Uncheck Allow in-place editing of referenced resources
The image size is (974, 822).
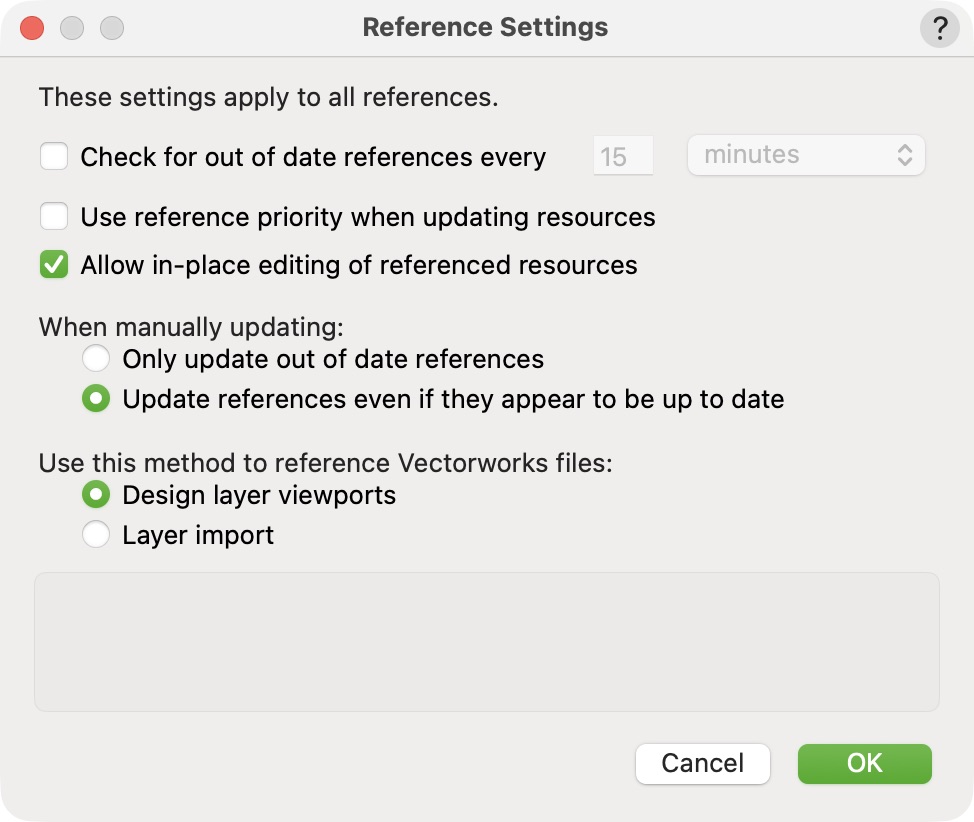pyautogui.click(x=54, y=264)
